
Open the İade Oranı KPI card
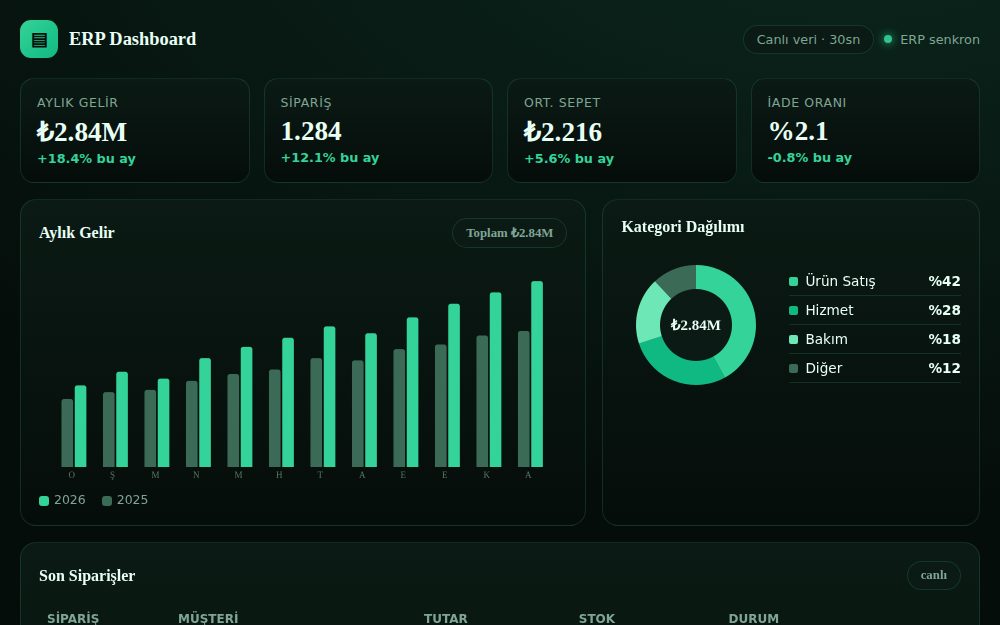[865, 131]
